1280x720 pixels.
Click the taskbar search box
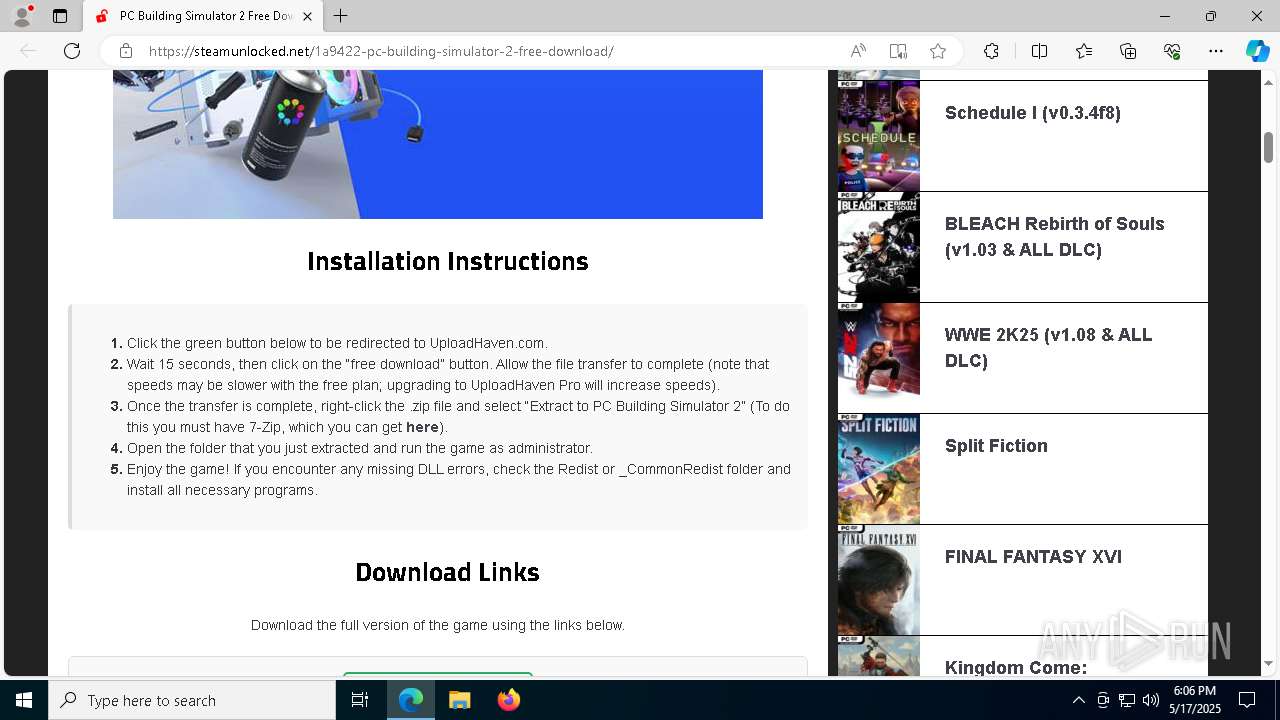pos(192,700)
